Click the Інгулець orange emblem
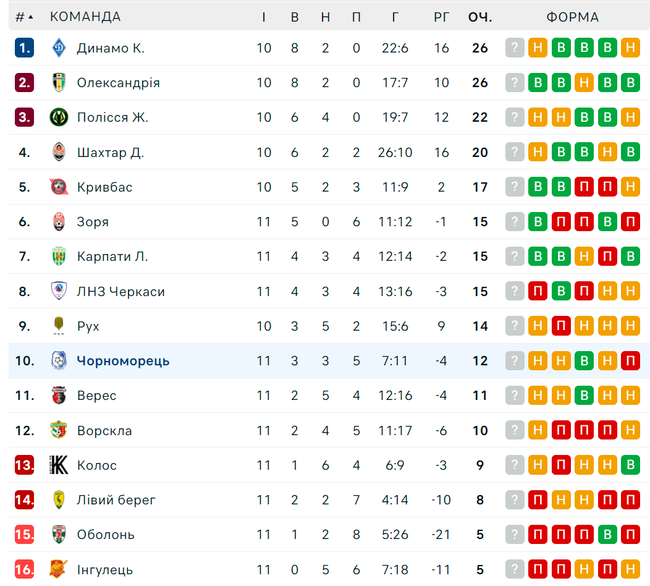This screenshot has height=586, width=650. click(58, 569)
